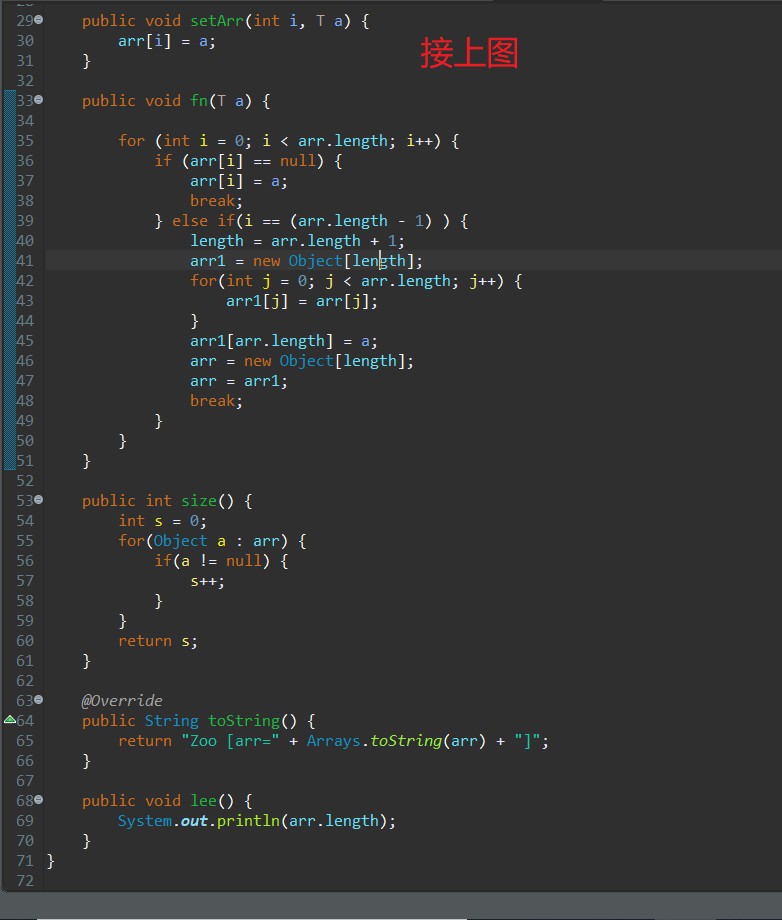The height and width of the screenshot is (920, 782).
Task: Click 'null' in the size method condition
Action: click(x=243, y=562)
